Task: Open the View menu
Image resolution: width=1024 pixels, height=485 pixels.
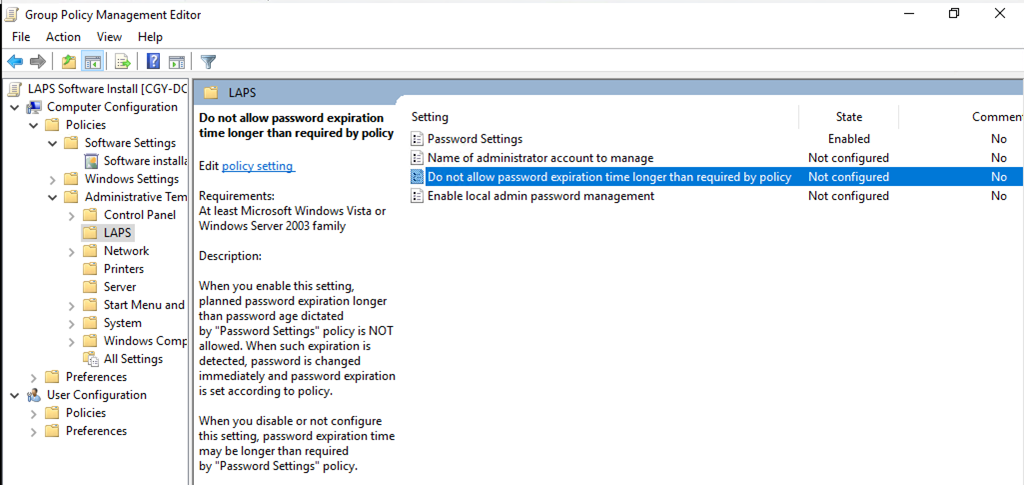Action: coord(109,37)
